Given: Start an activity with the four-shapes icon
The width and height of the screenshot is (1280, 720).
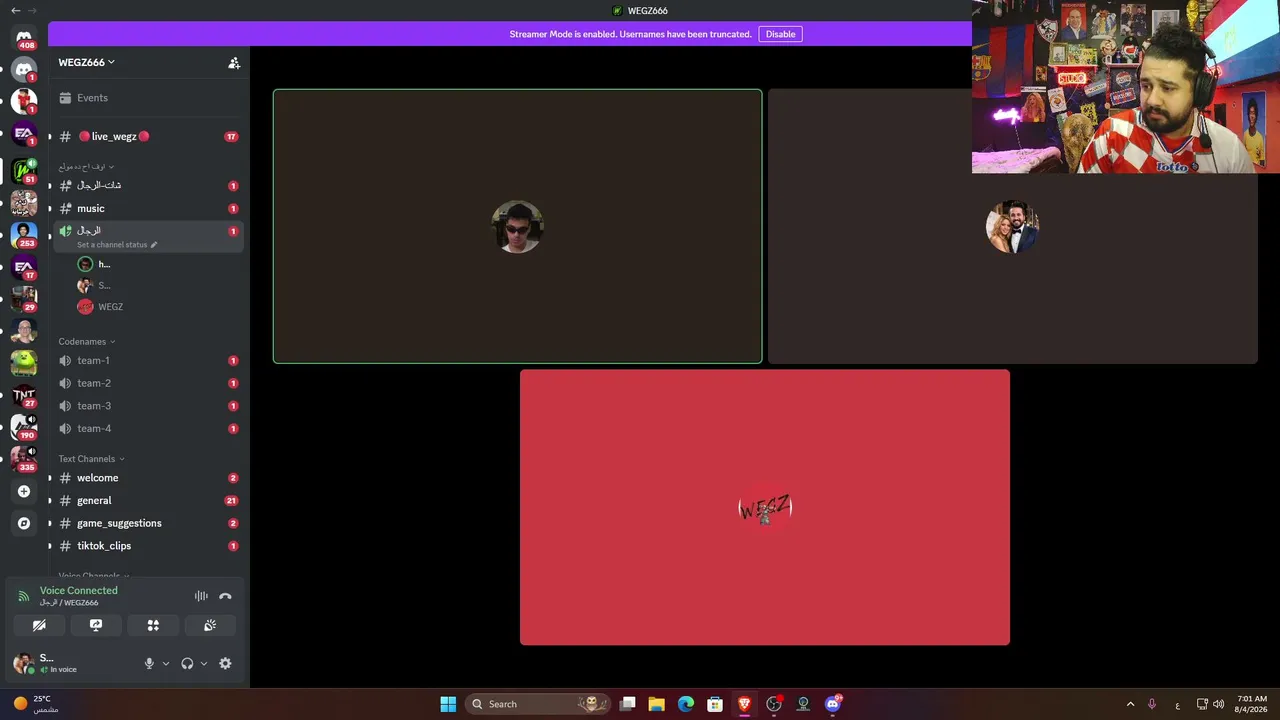Looking at the screenshot, I should pos(153,625).
